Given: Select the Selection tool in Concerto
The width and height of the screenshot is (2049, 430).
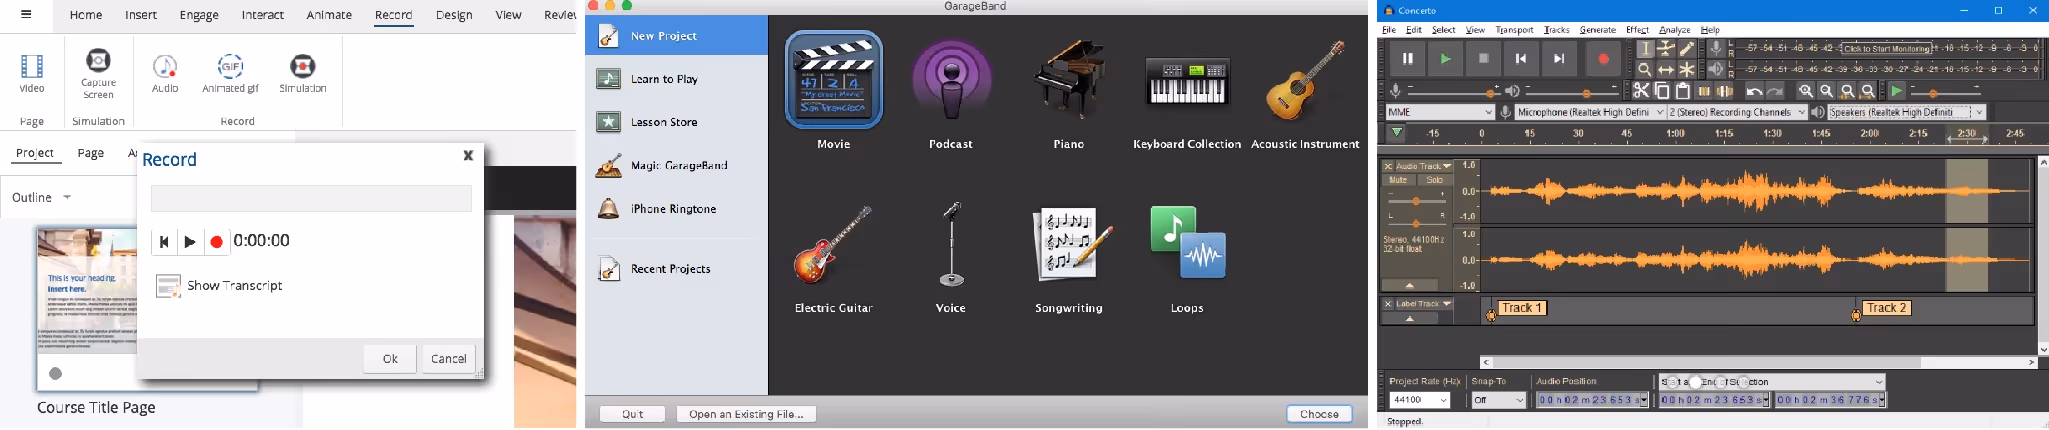Looking at the screenshot, I should (1645, 48).
